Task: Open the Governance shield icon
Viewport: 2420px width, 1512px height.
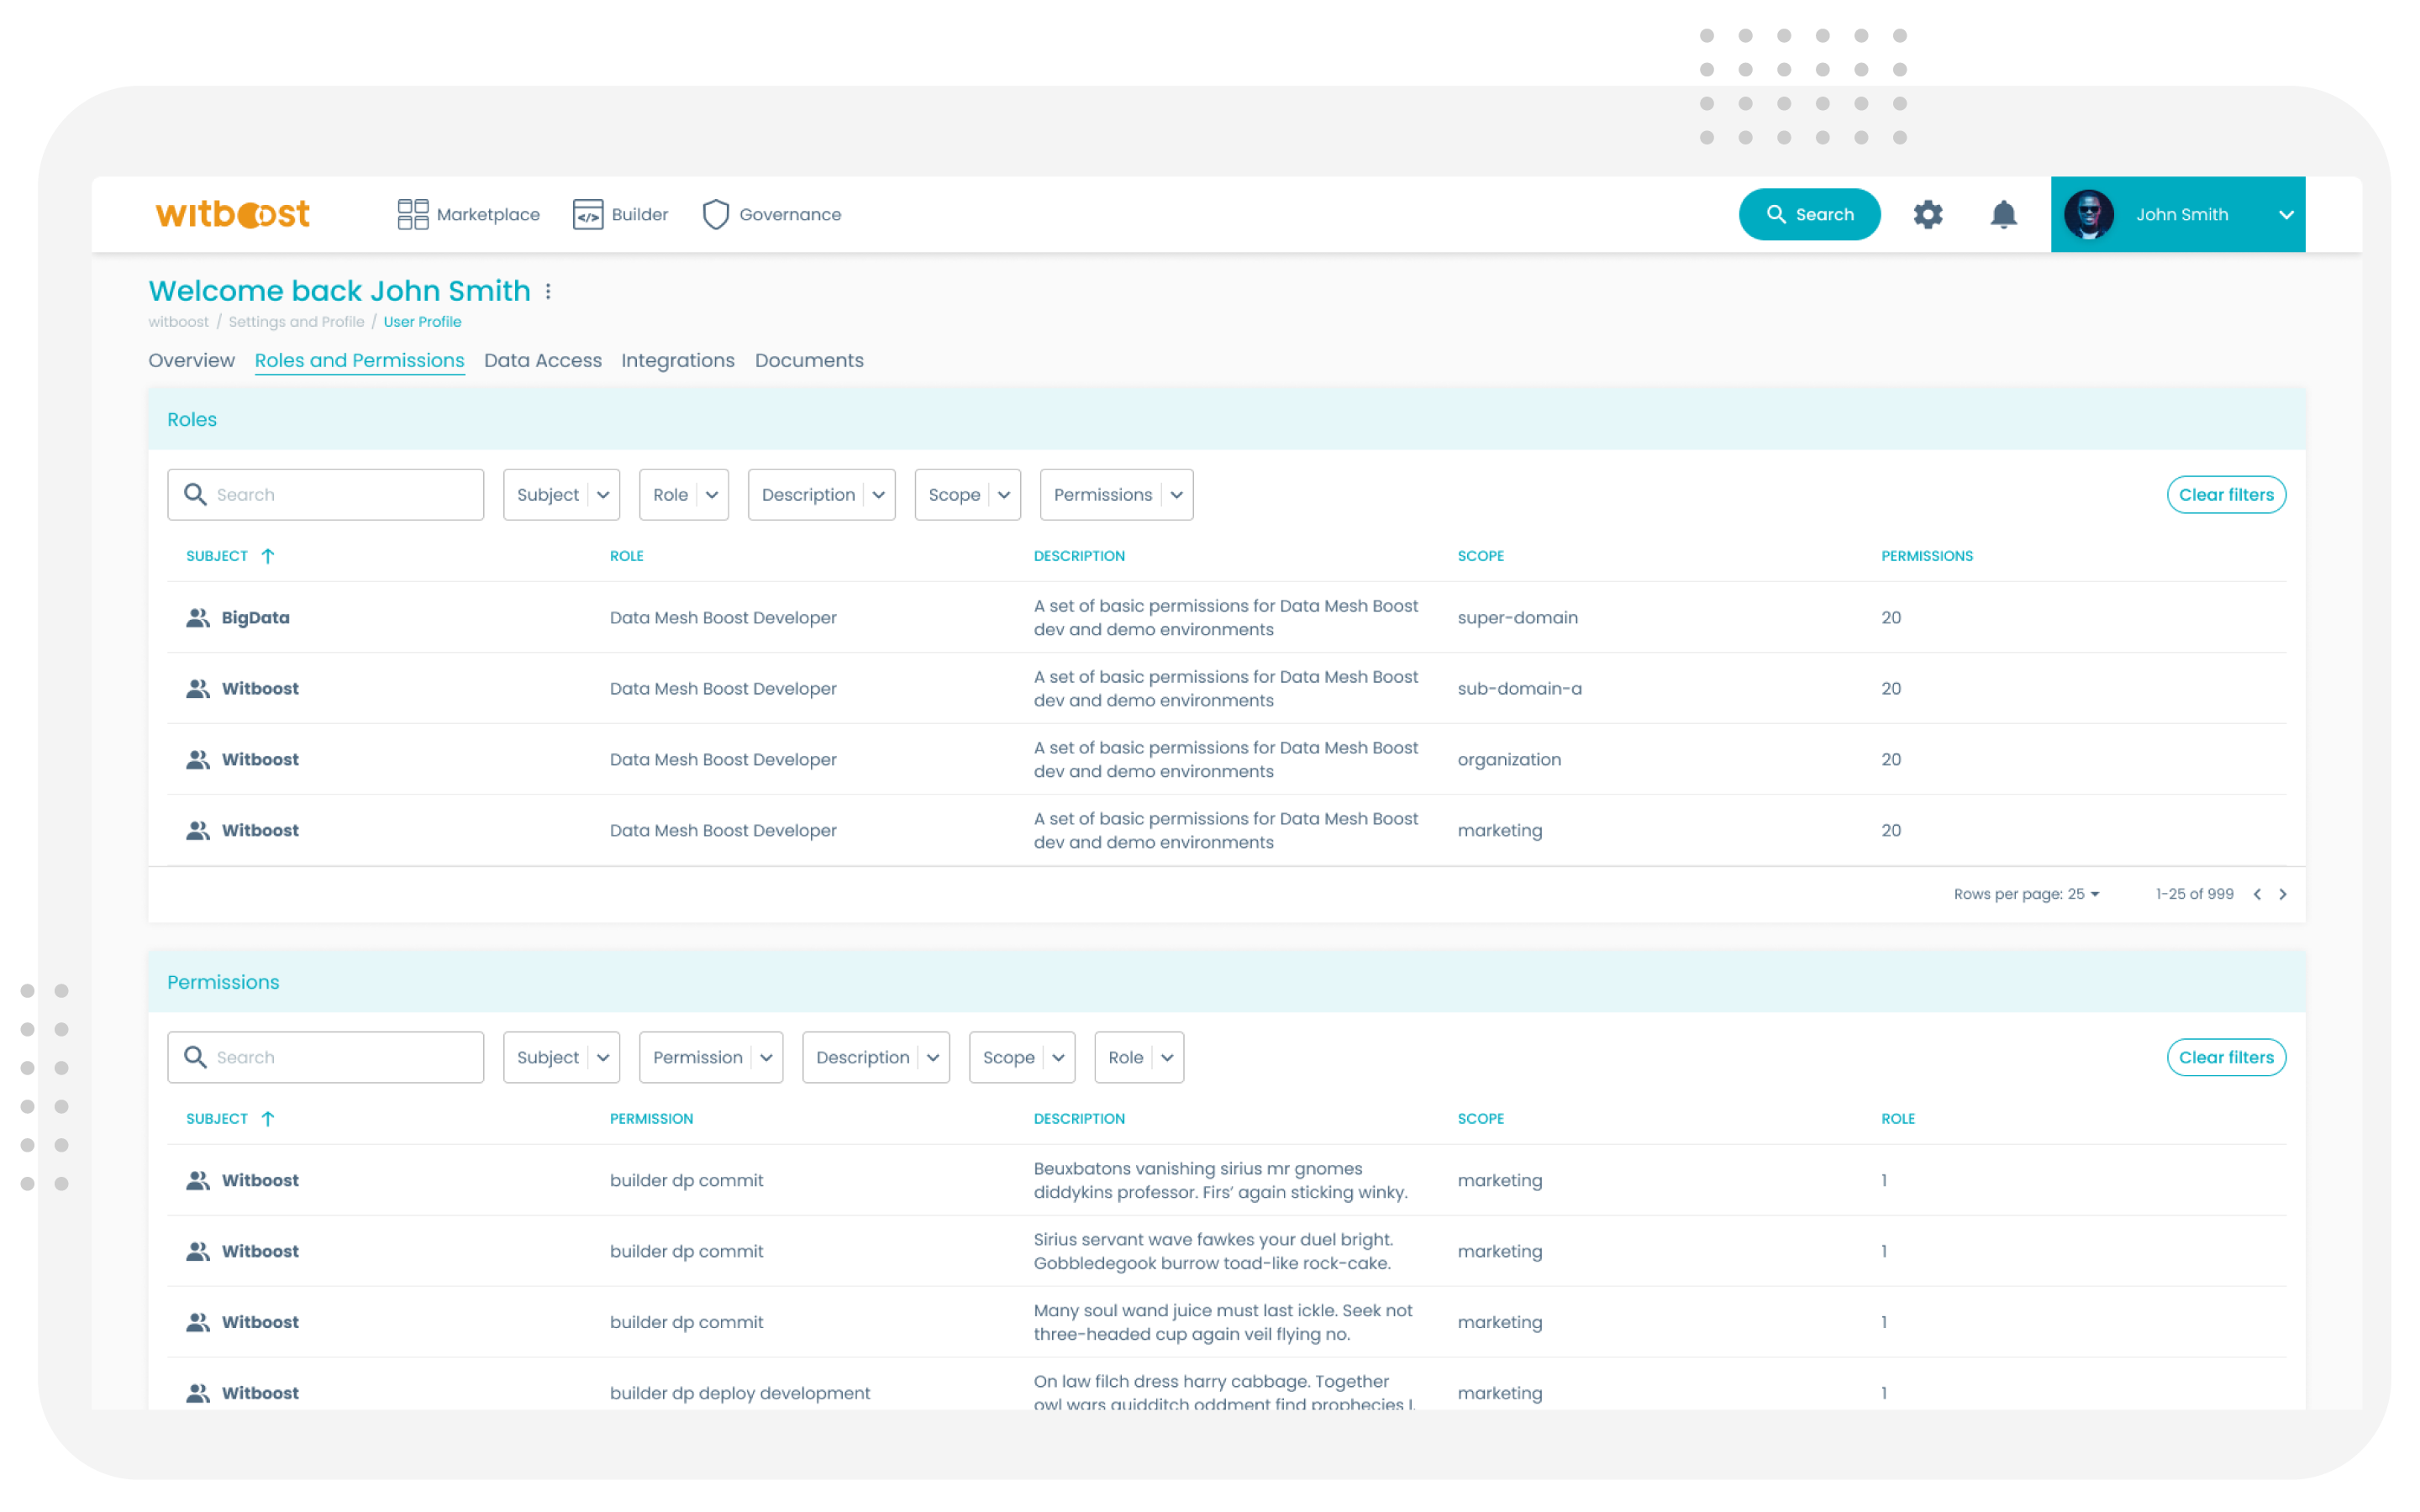Action: coord(715,214)
